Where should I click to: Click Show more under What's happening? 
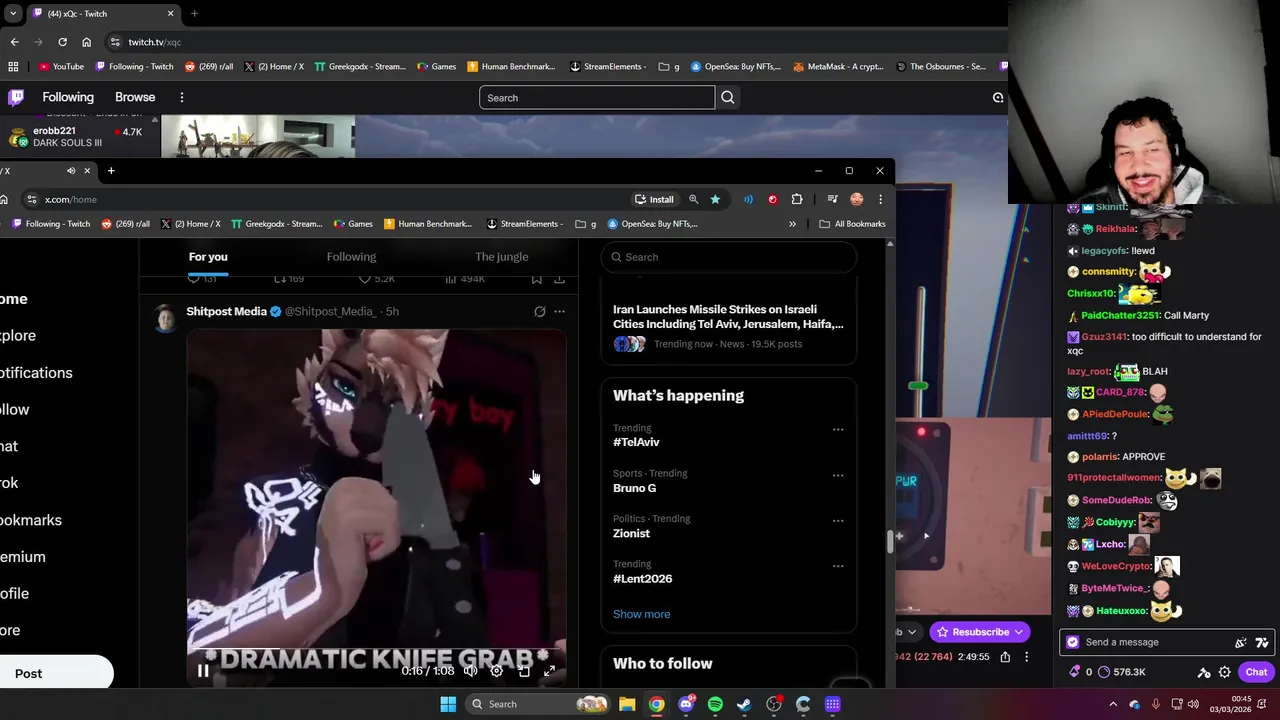pyautogui.click(x=642, y=614)
